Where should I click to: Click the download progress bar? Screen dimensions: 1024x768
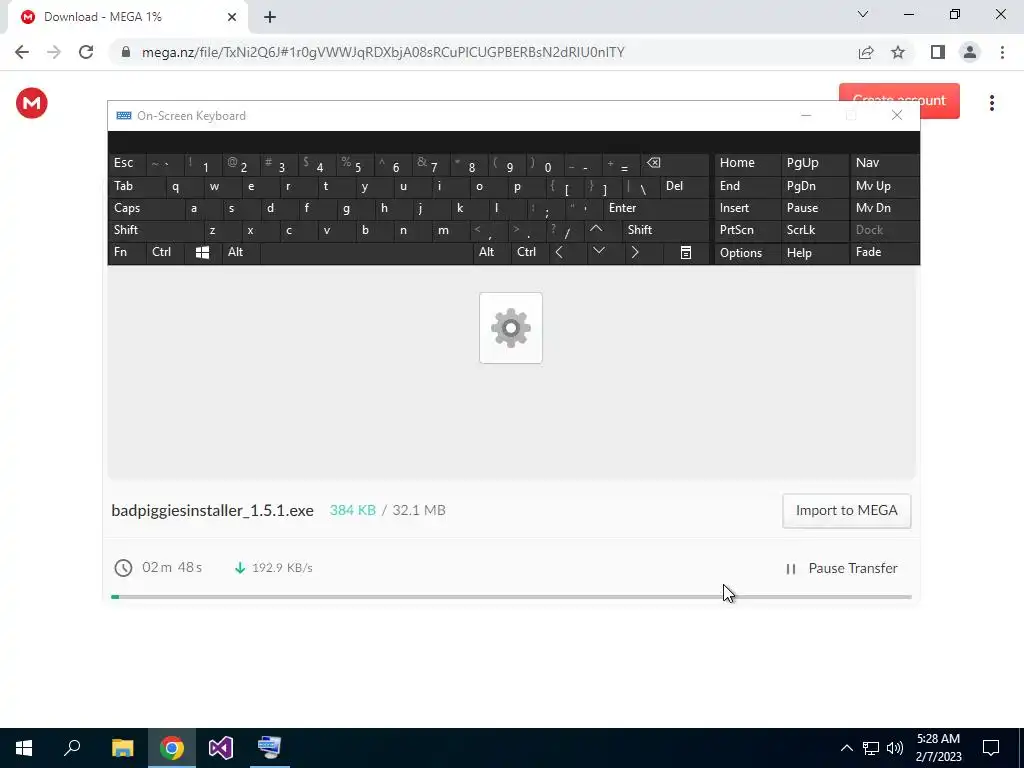pos(511,597)
